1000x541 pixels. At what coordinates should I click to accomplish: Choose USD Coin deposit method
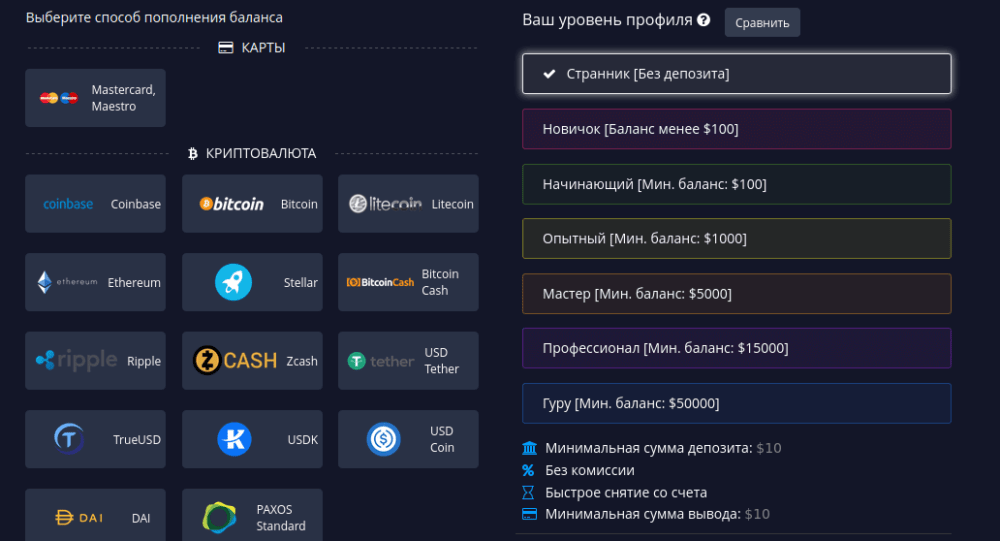click(x=408, y=439)
